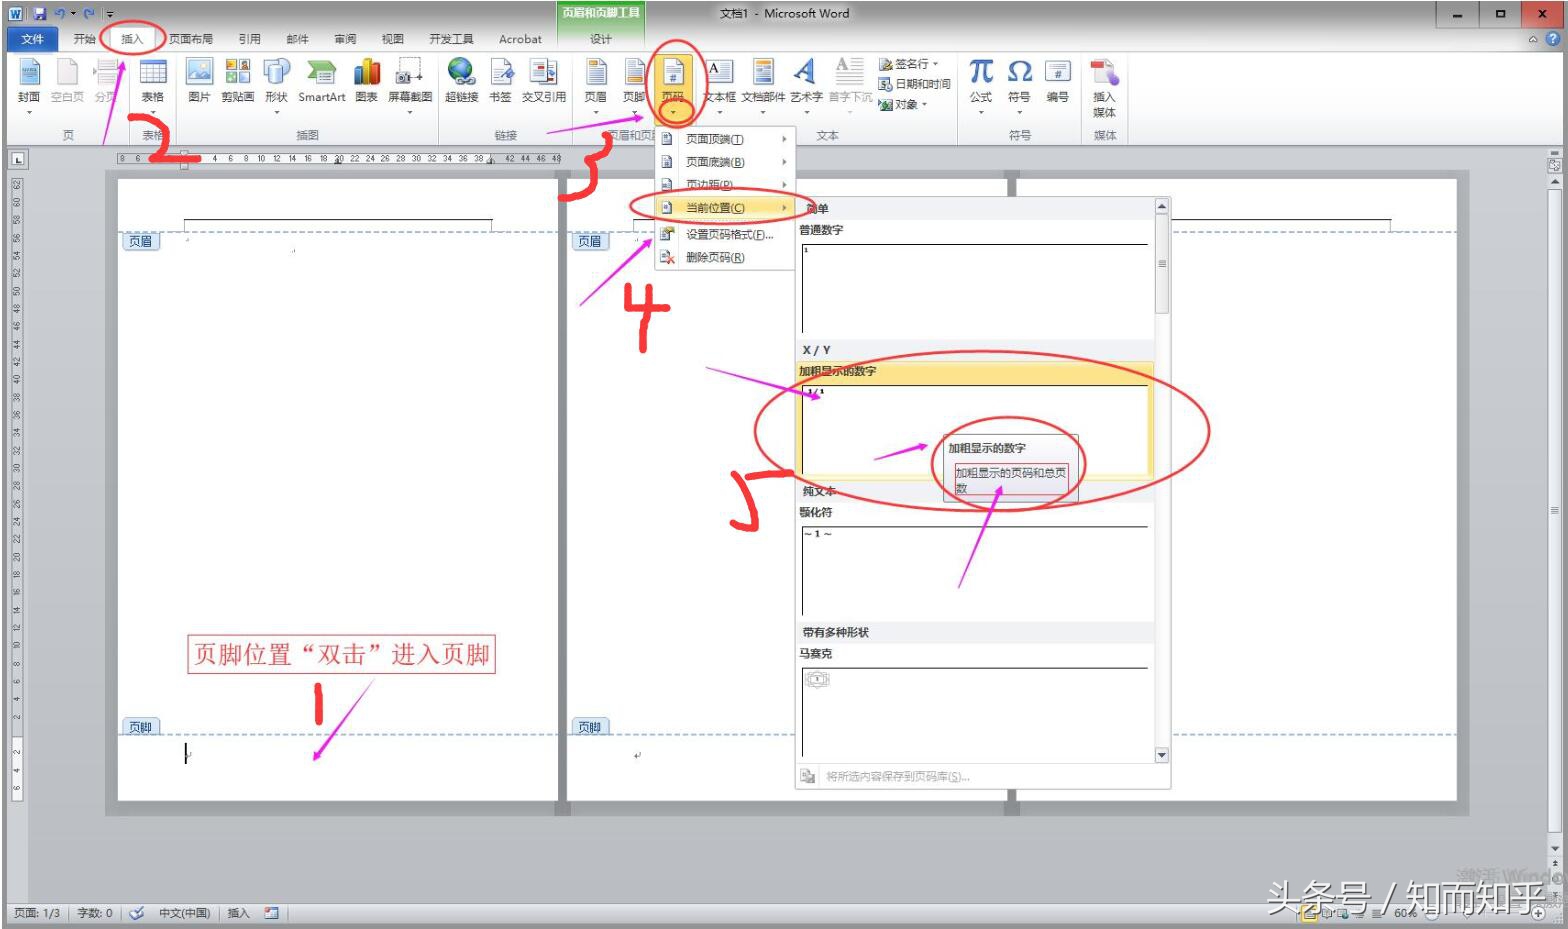Open the 对象 object menu

click(903, 104)
